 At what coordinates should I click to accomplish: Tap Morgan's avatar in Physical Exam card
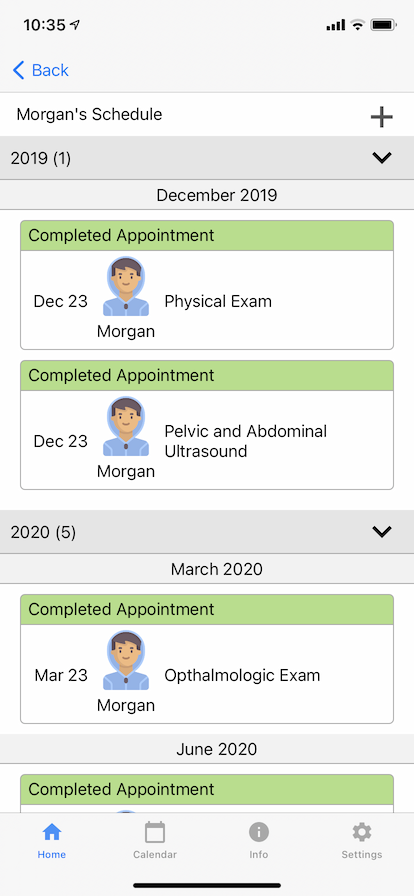tap(126, 287)
